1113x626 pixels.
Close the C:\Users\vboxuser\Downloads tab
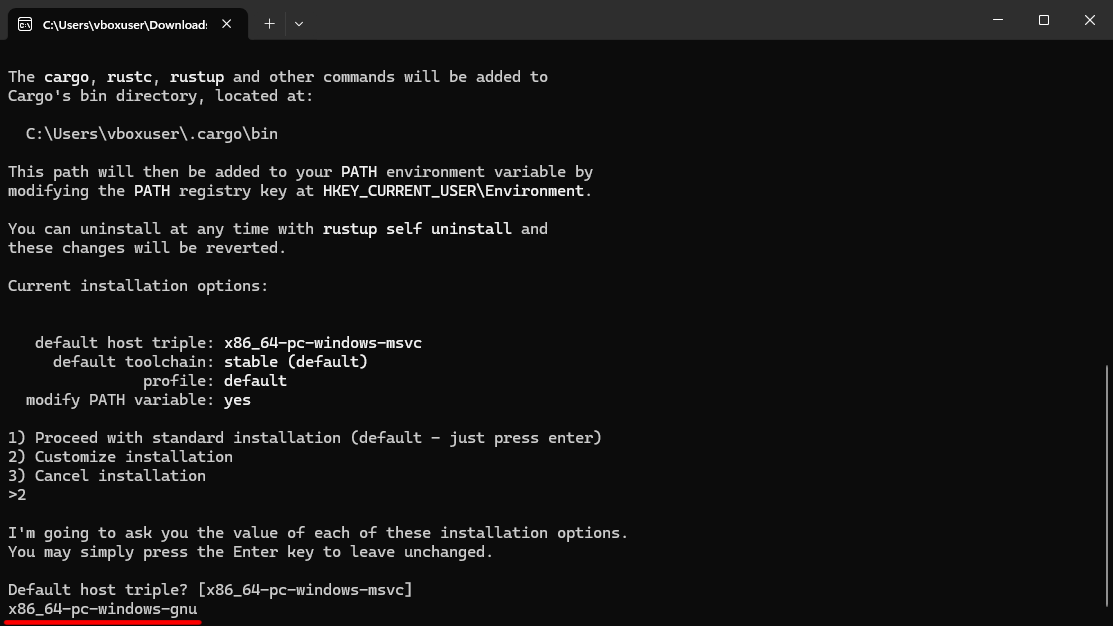(x=229, y=24)
